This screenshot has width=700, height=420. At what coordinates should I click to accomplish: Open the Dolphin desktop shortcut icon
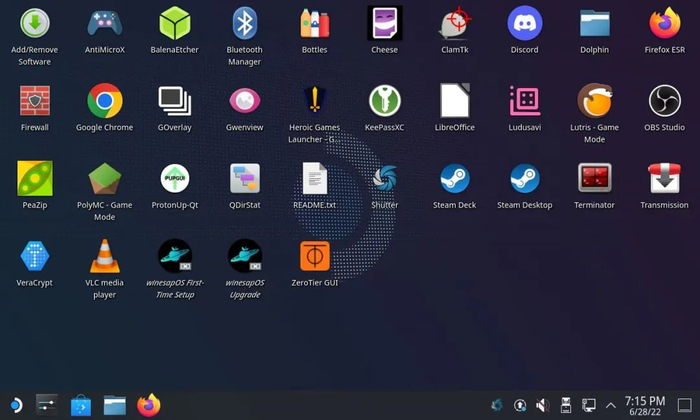(595, 23)
